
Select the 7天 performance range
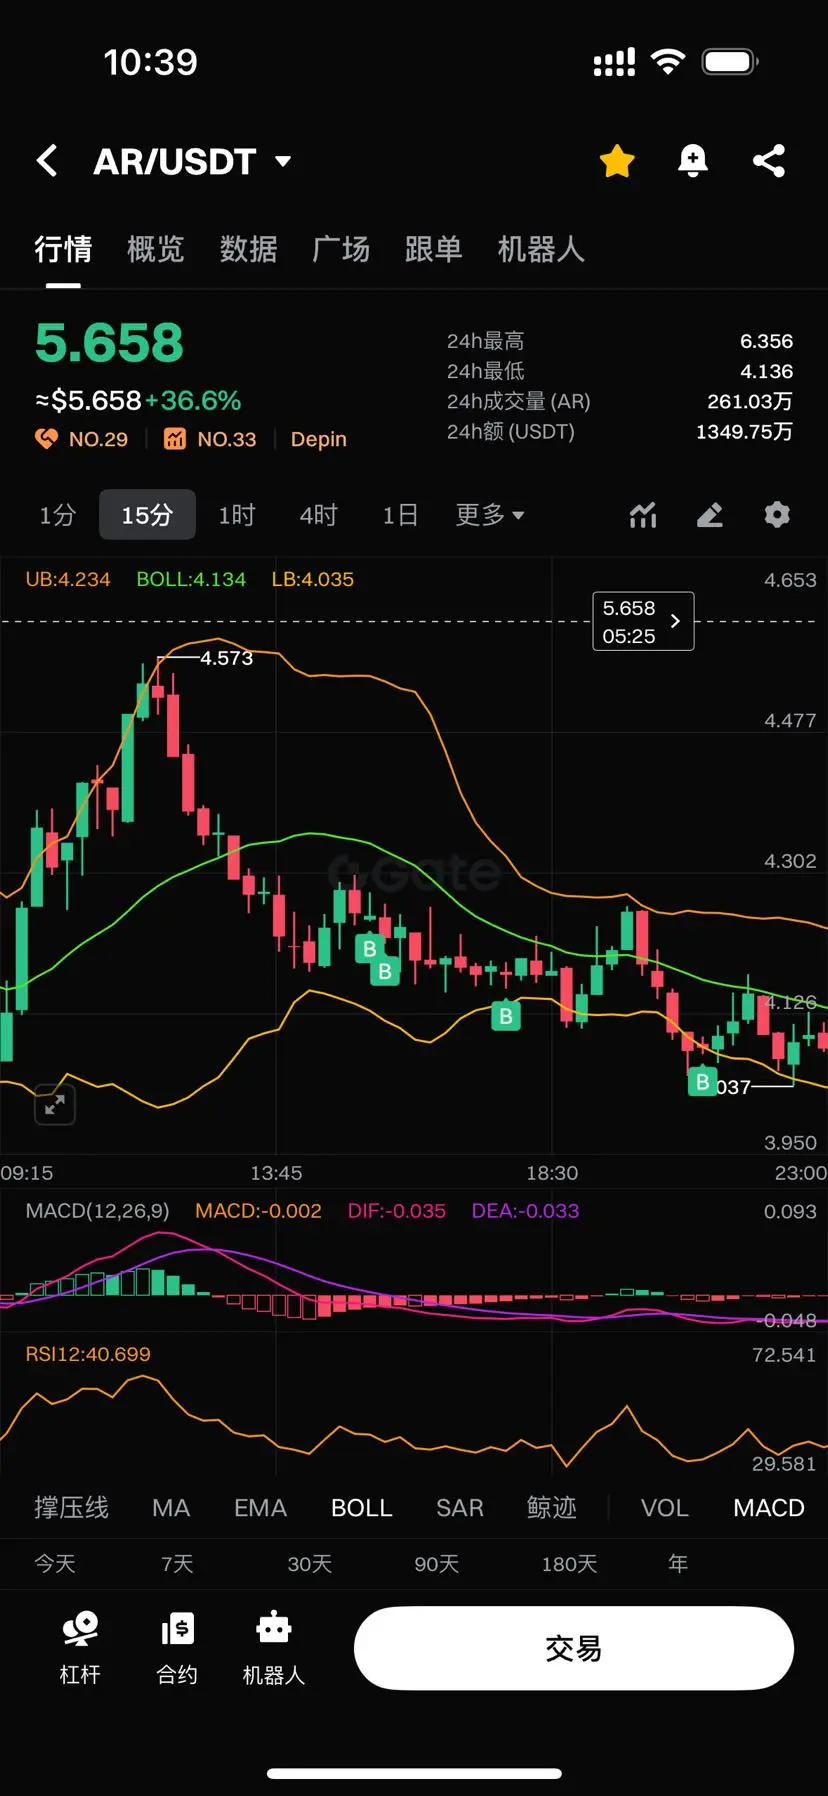[x=177, y=1563]
